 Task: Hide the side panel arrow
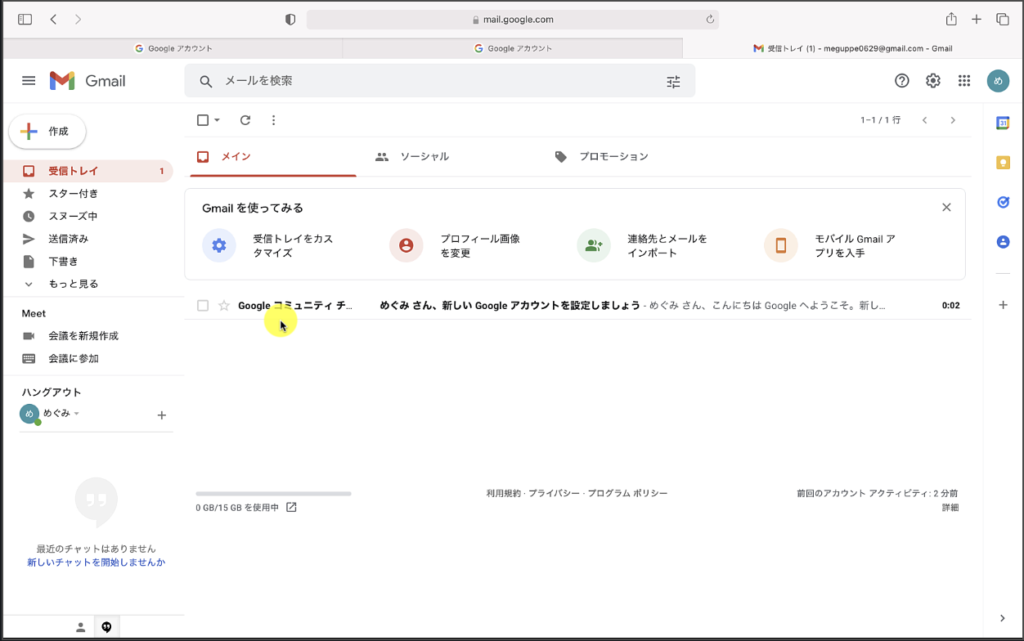1002,618
